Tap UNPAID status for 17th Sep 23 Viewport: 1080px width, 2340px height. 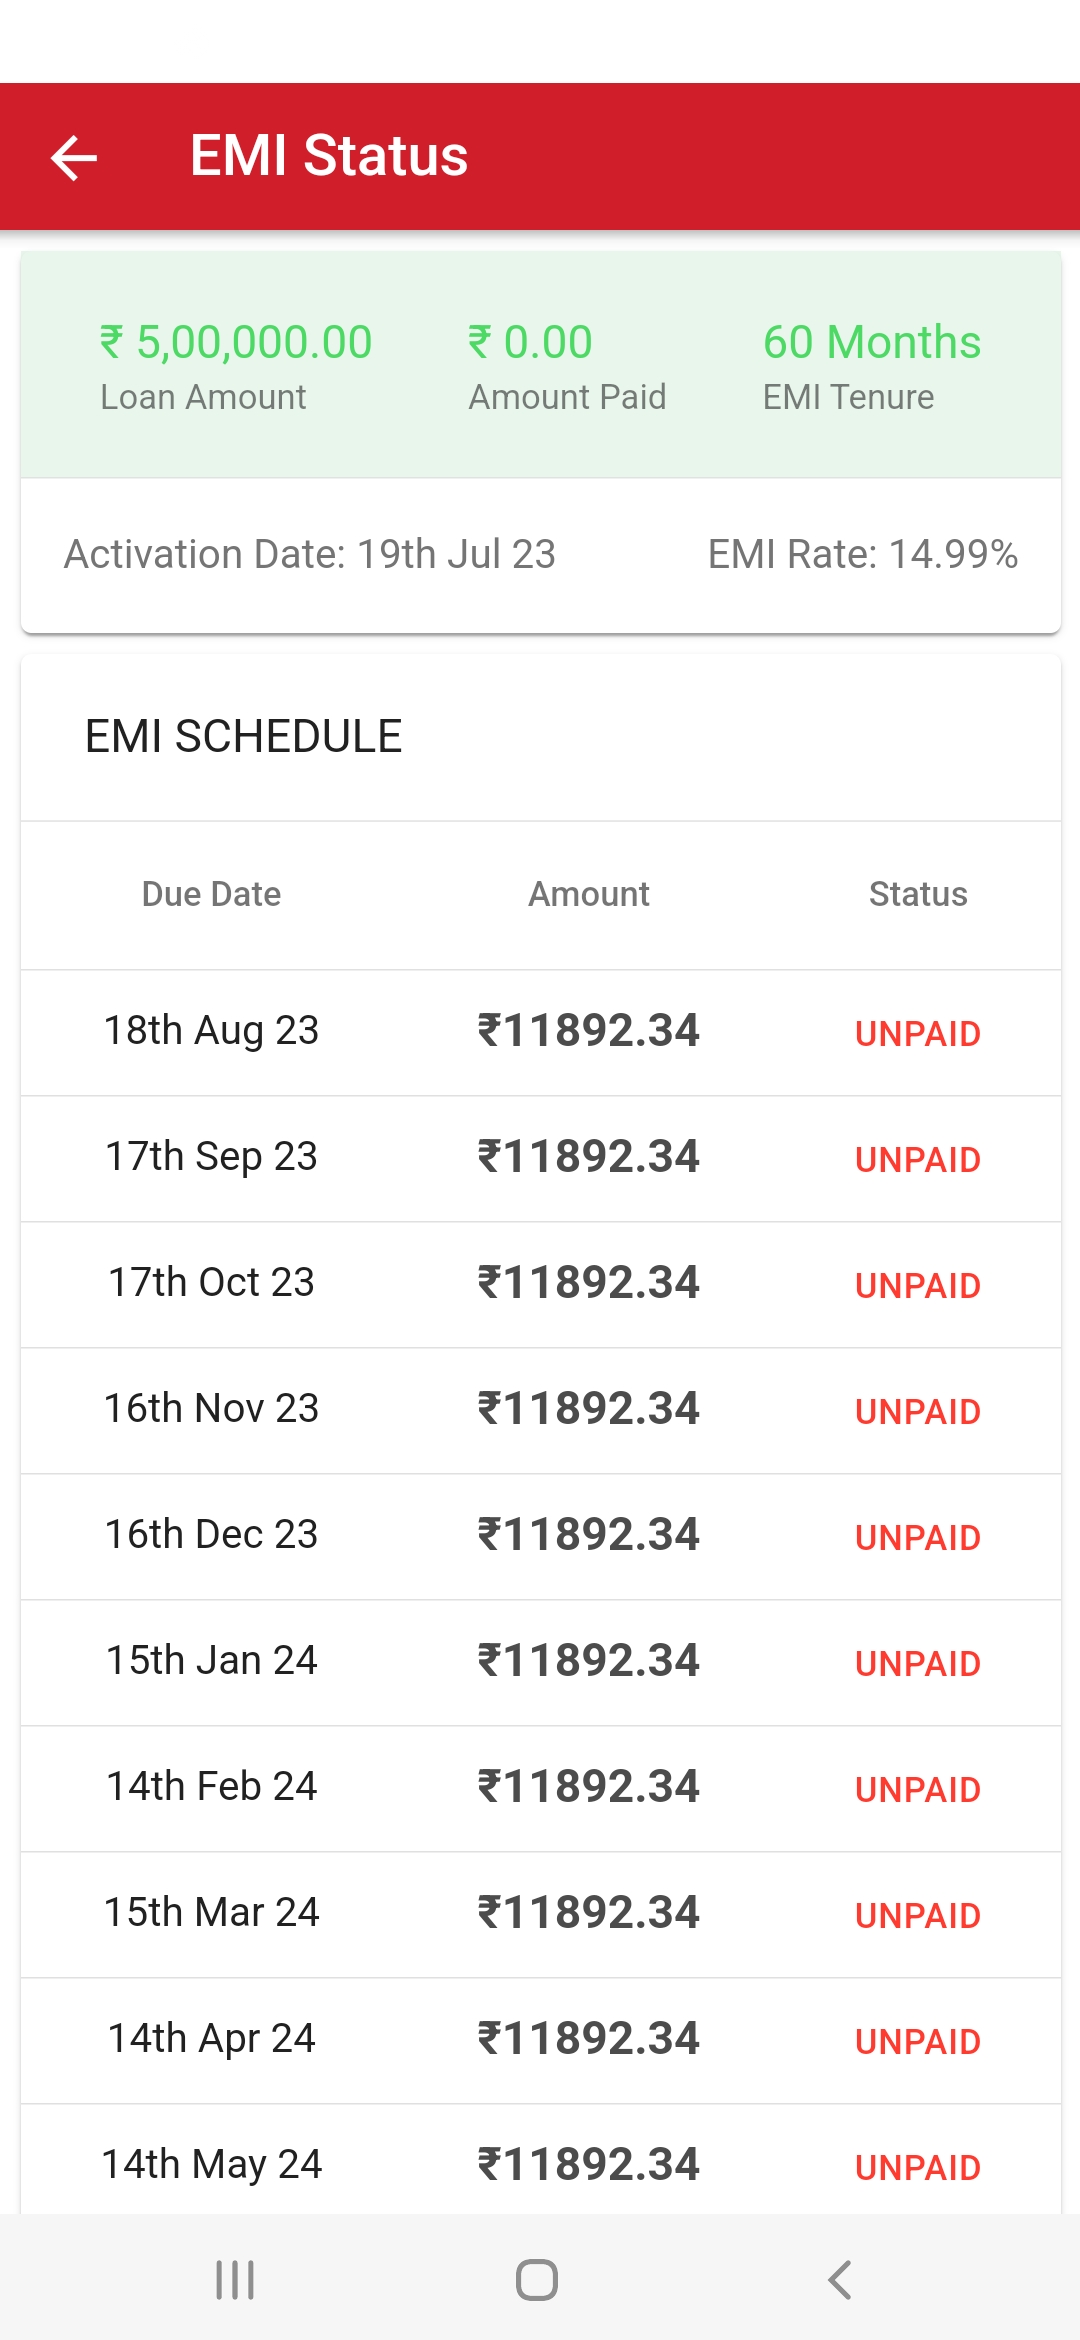click(917, 1160)
